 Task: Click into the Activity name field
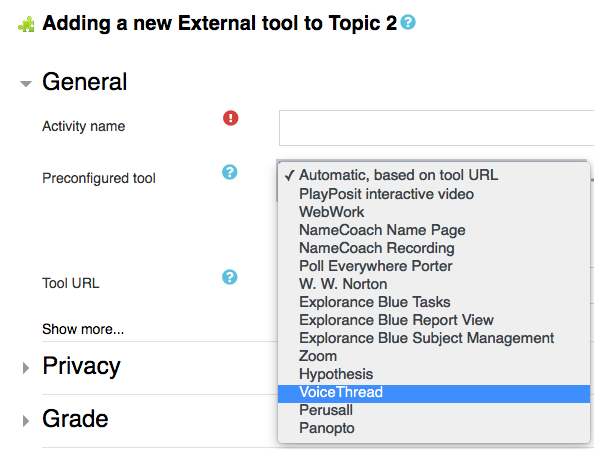[x=436, y=128]
